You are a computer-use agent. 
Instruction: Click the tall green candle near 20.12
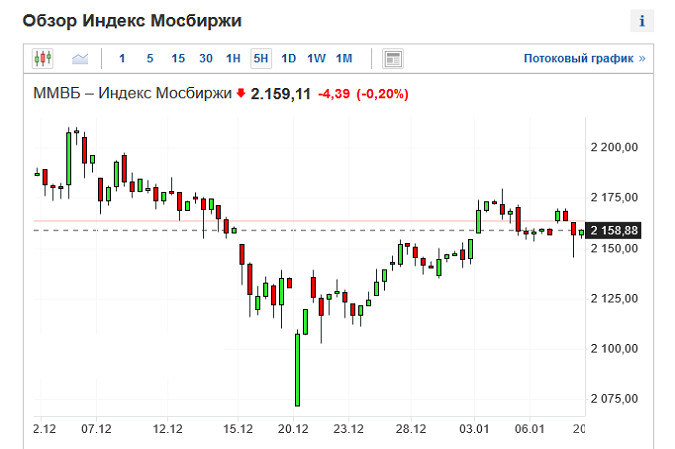(x=297, y=370)
